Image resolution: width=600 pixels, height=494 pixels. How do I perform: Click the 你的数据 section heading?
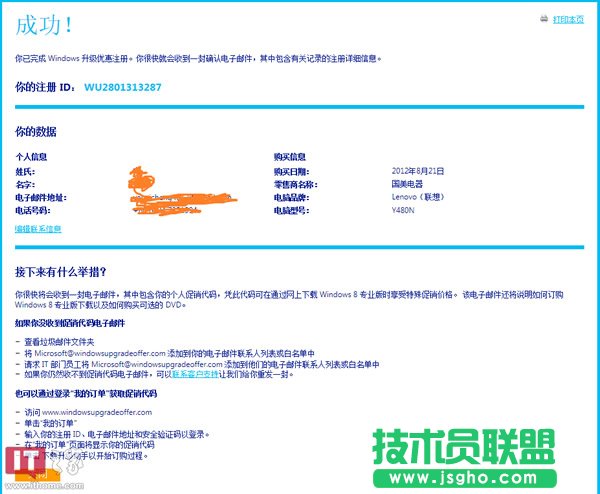tap(36, 132)
